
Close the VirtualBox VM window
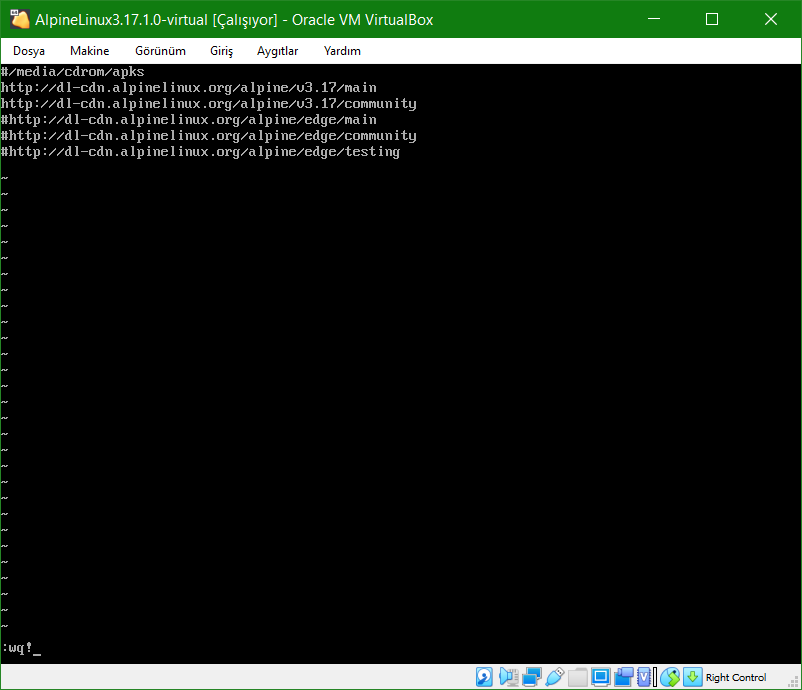pyautogui.click(x=771, y=19)
